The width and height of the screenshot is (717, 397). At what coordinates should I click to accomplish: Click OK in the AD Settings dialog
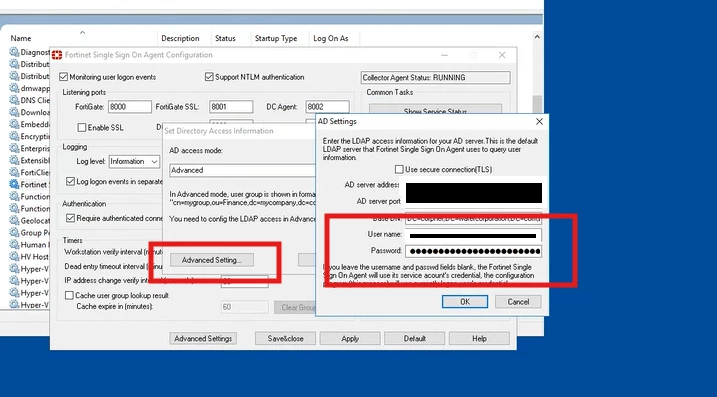coord(465,302)
